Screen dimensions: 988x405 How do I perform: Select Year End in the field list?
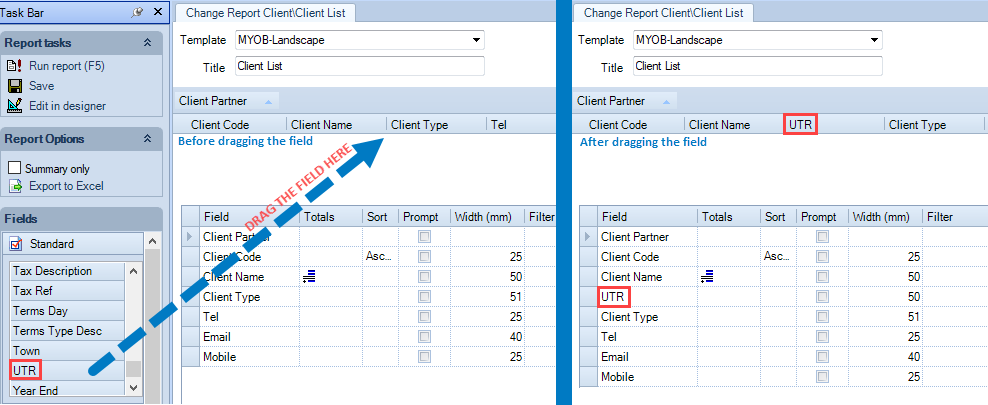click(x=67, y=391)
